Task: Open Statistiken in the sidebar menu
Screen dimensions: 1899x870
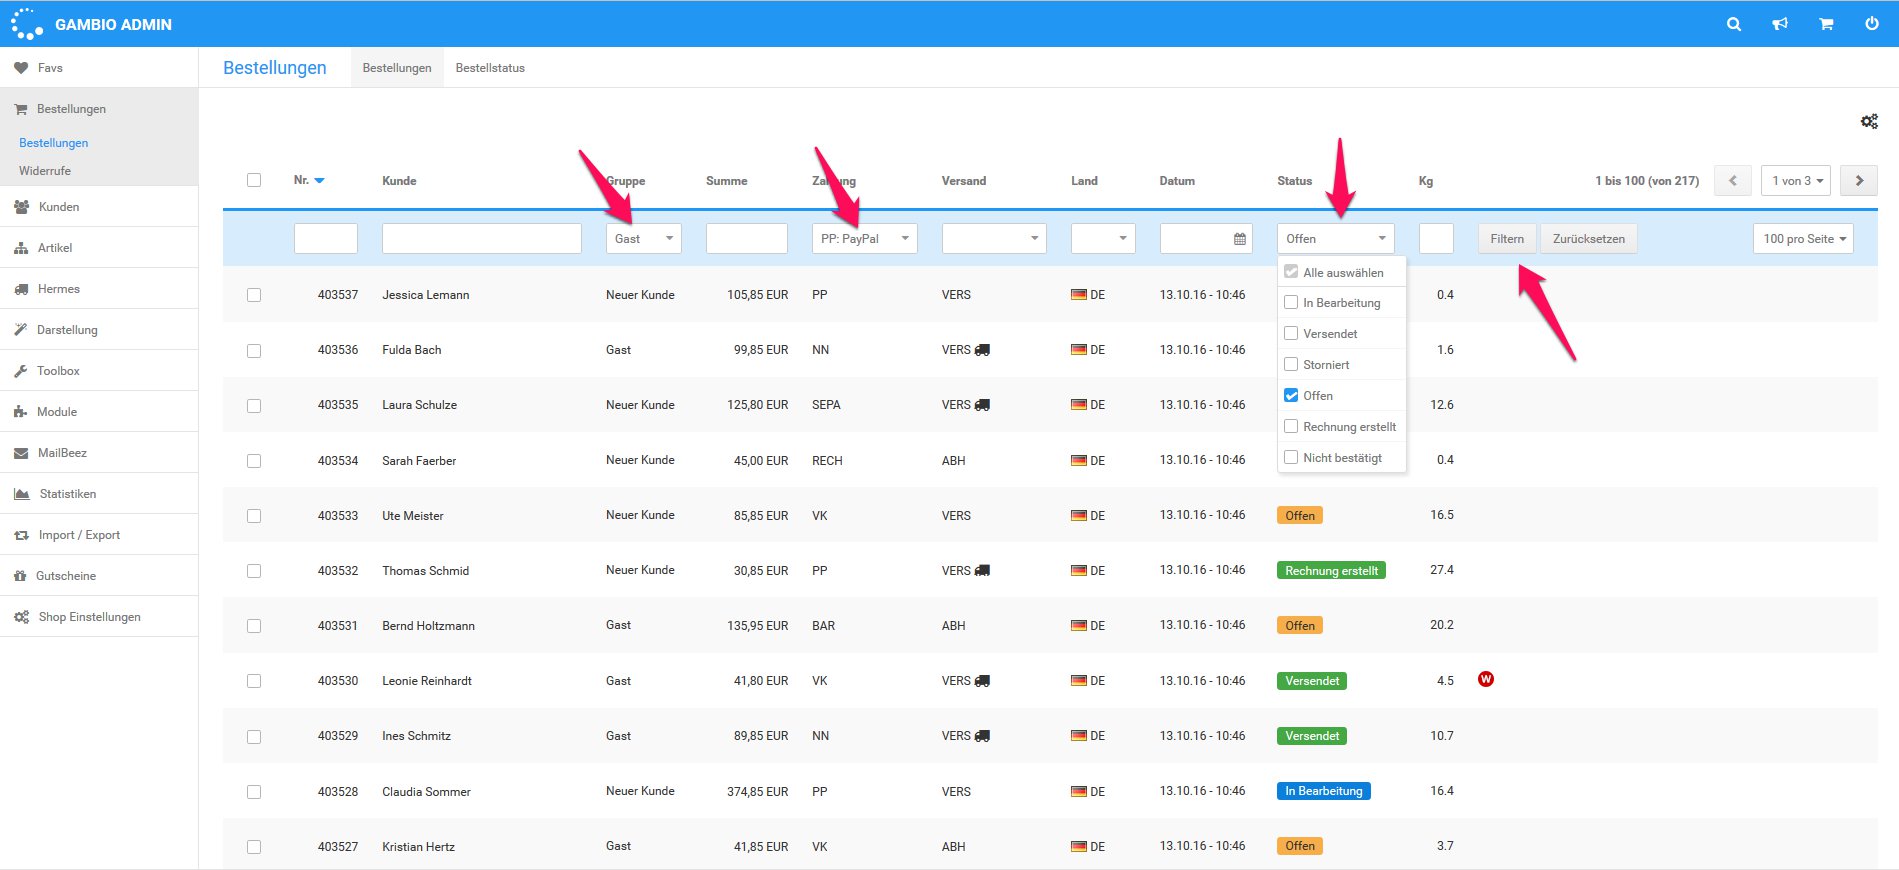Action: tap(68, 494)
